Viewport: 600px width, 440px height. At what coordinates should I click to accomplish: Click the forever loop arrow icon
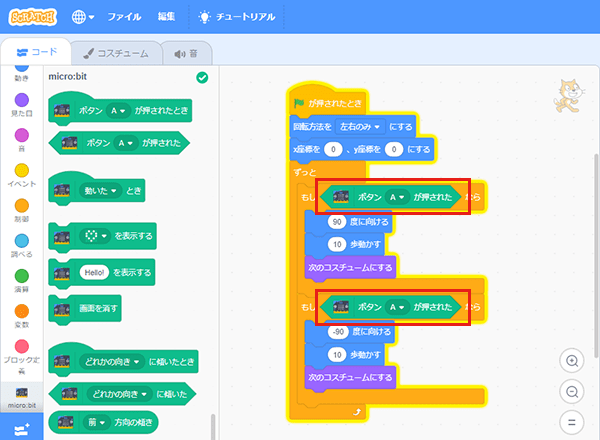tap(357, 412)
